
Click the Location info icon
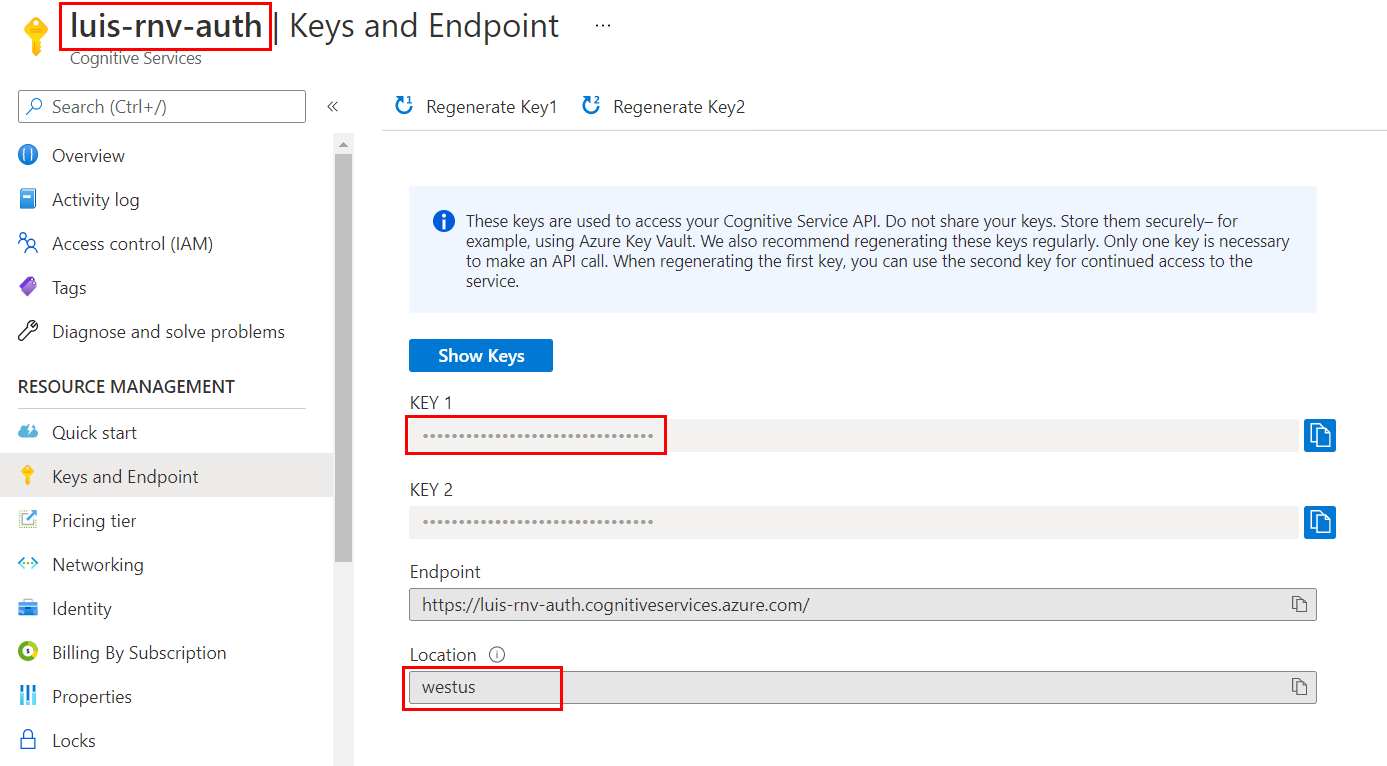(497, 655)
